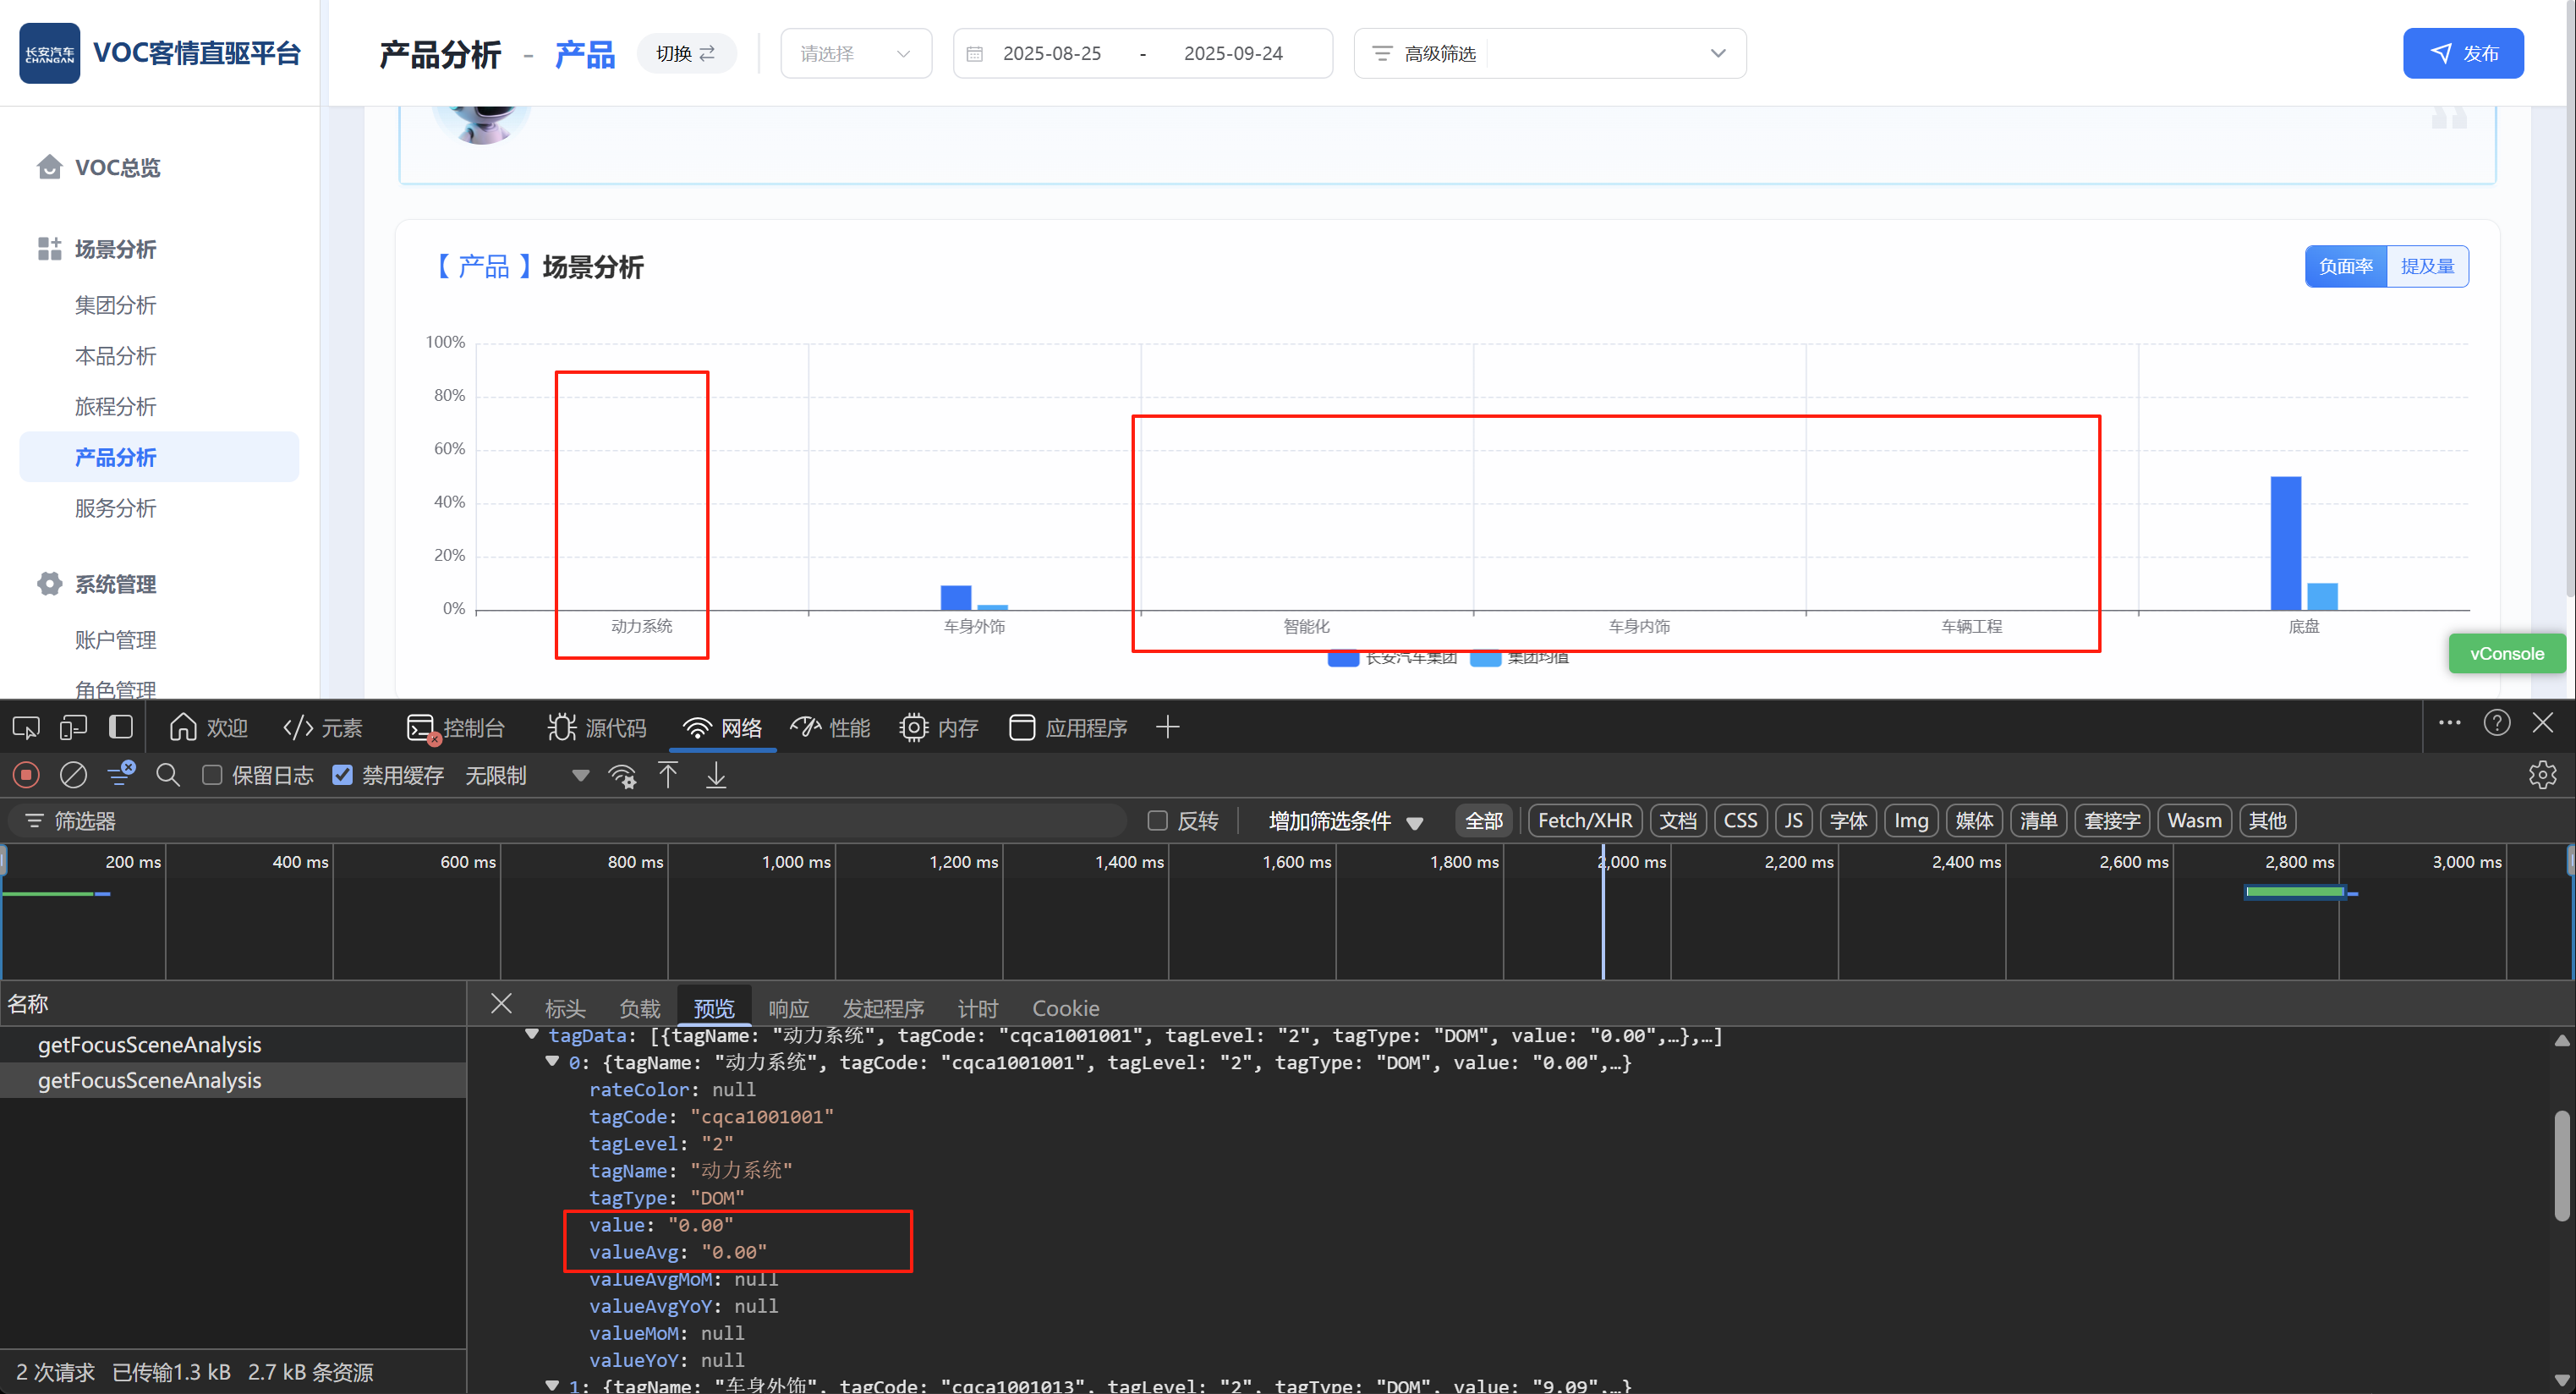Enable the 保留日志 checkbox
Viewport: 2576px width, 1394px height.
click(x=212, y=775)
